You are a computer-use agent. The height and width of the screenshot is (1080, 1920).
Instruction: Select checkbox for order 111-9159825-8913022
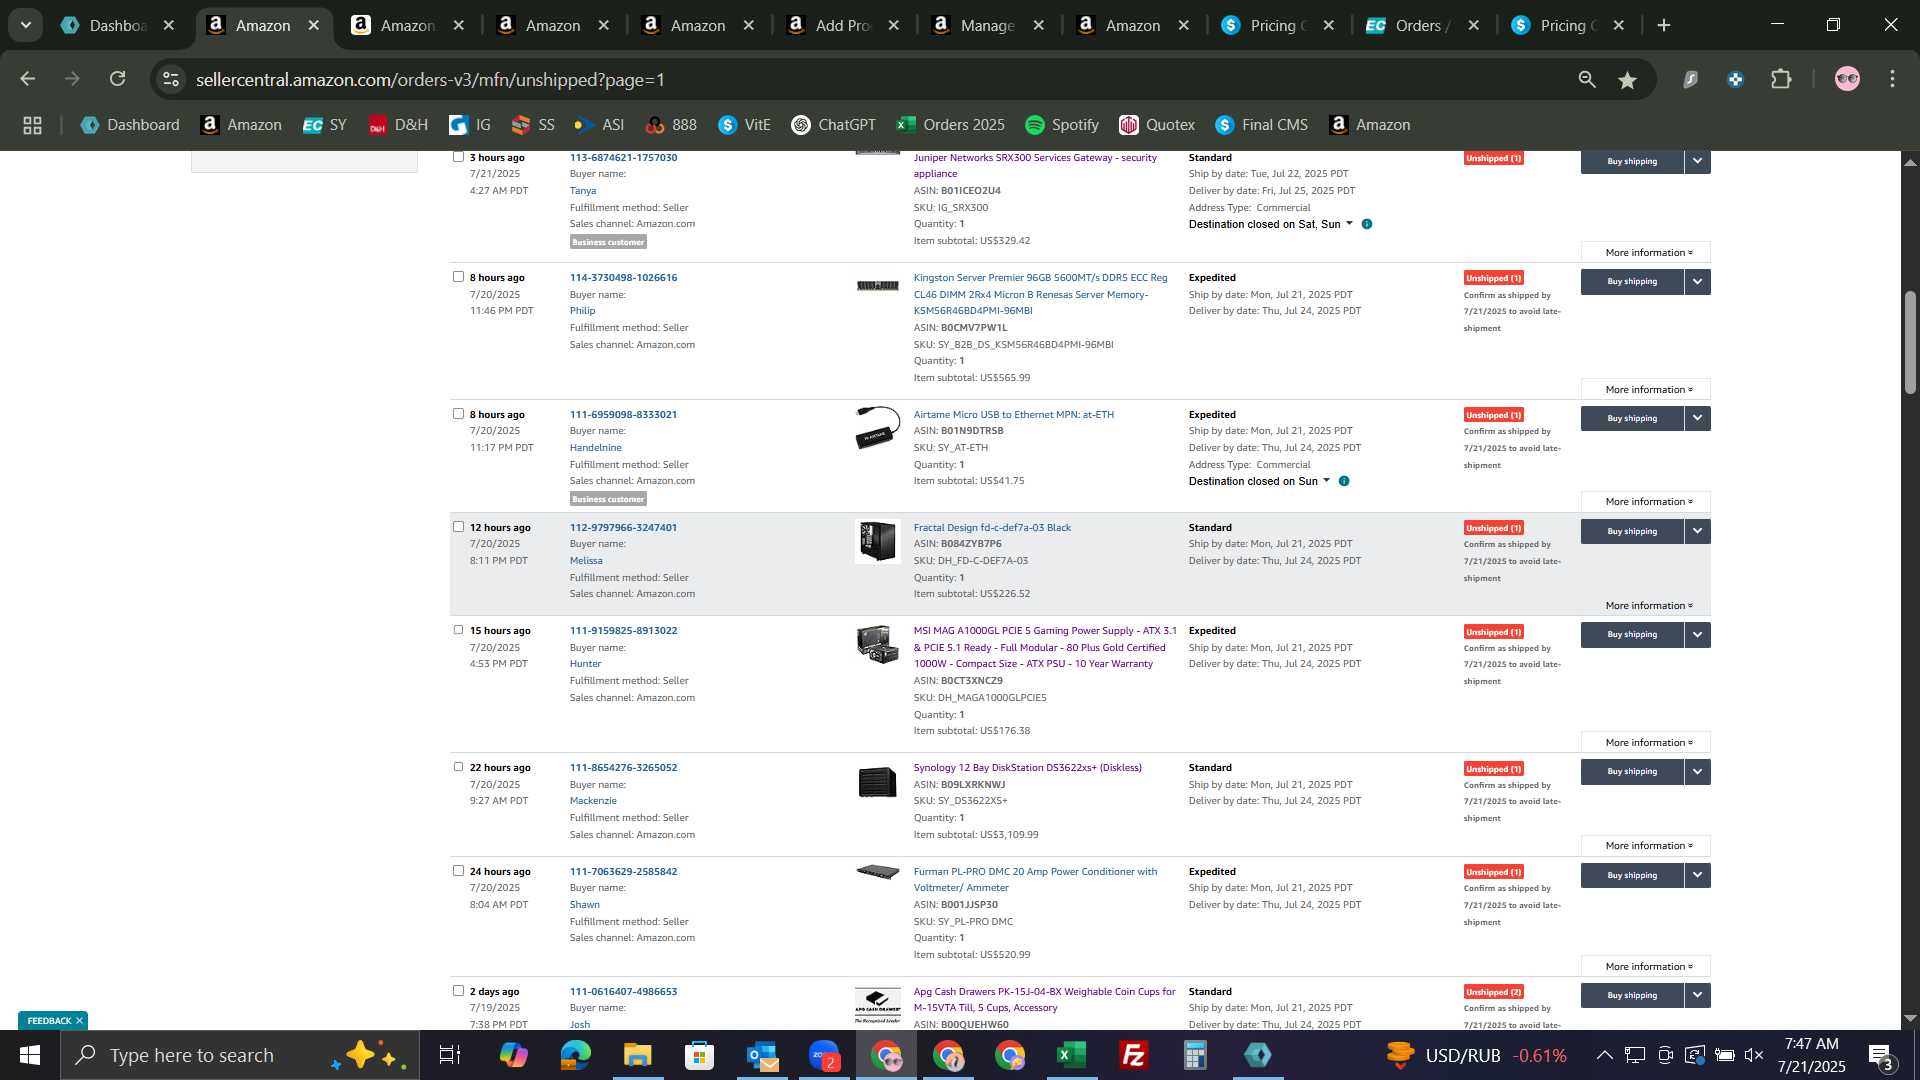coord(458,629)
